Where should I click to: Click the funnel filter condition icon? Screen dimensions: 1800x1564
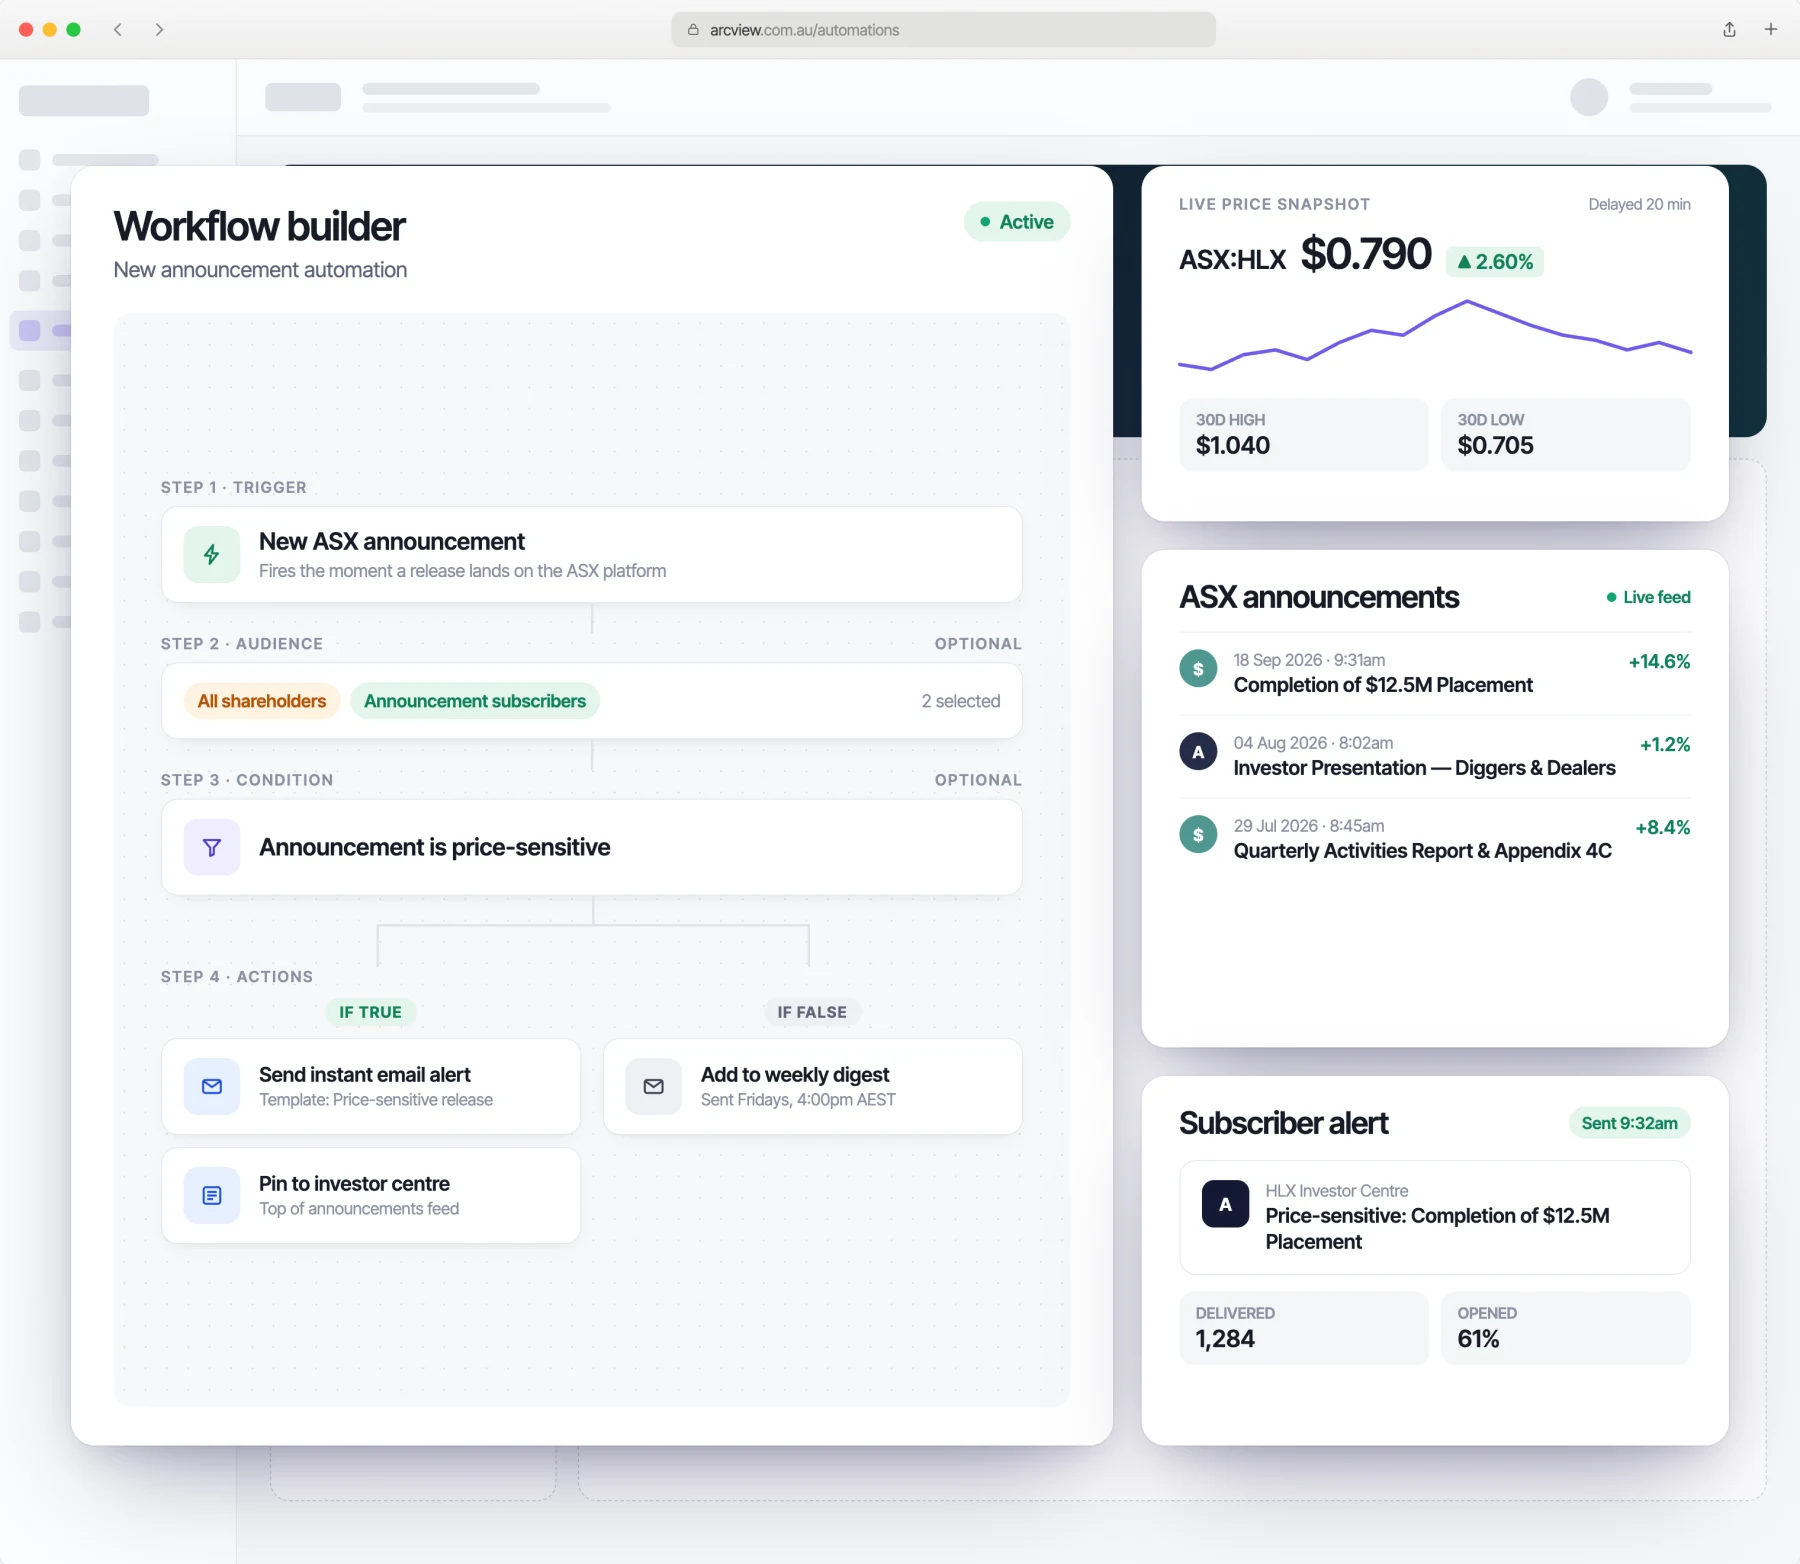212,848
